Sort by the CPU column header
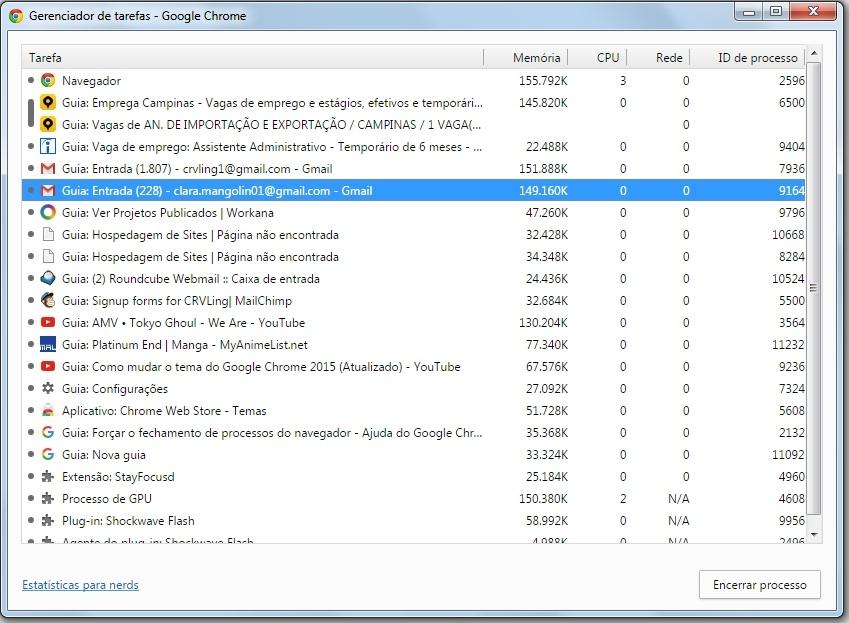 (x=608, y=58)
